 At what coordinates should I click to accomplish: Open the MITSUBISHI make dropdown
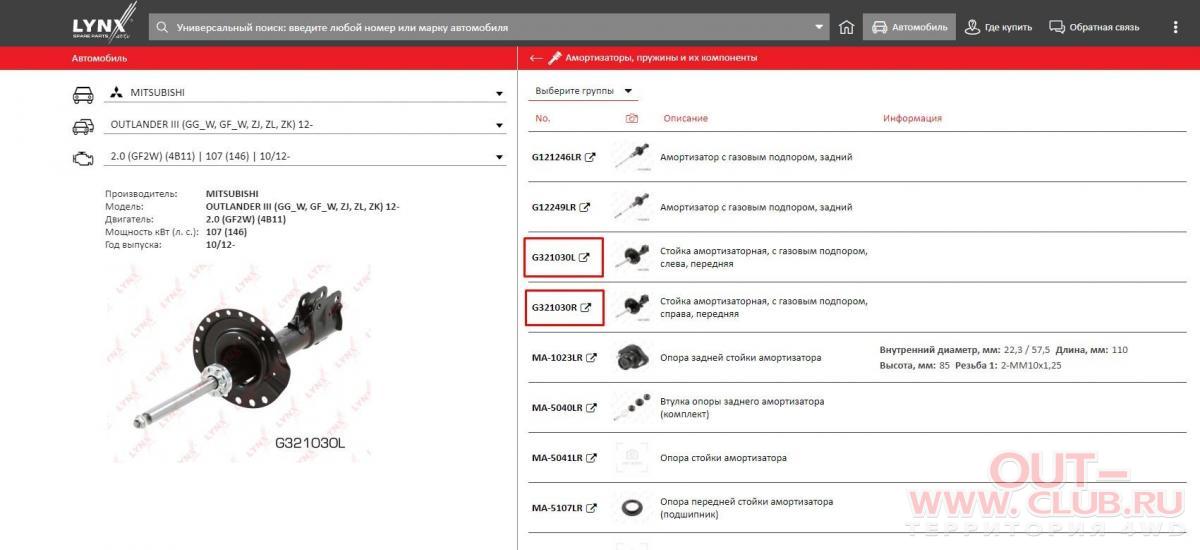pos(305,93)
